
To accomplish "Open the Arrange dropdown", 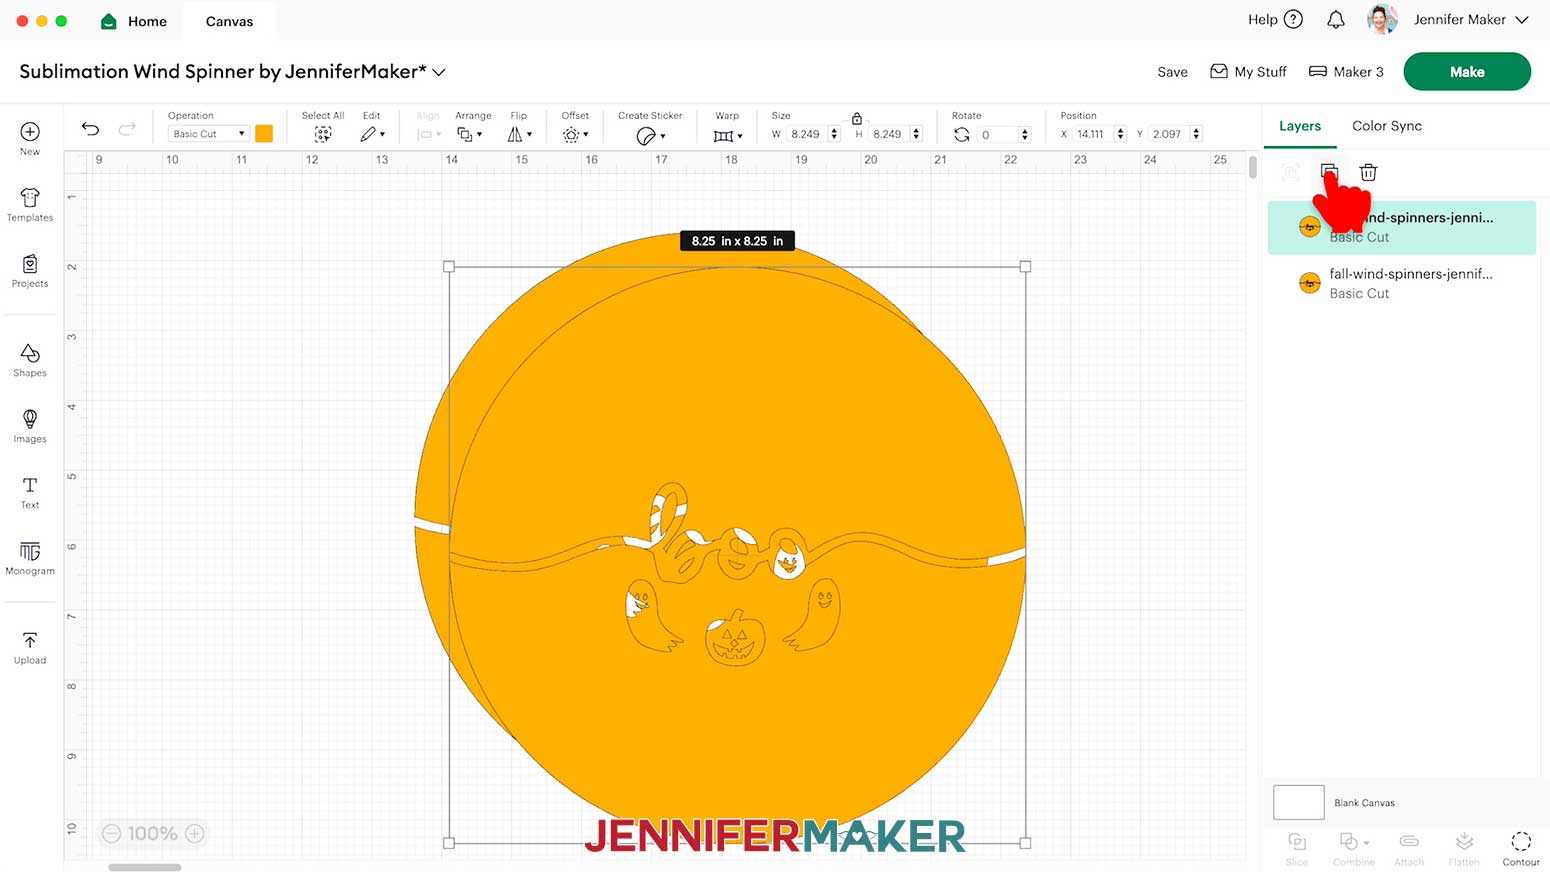I will (469, 134).
